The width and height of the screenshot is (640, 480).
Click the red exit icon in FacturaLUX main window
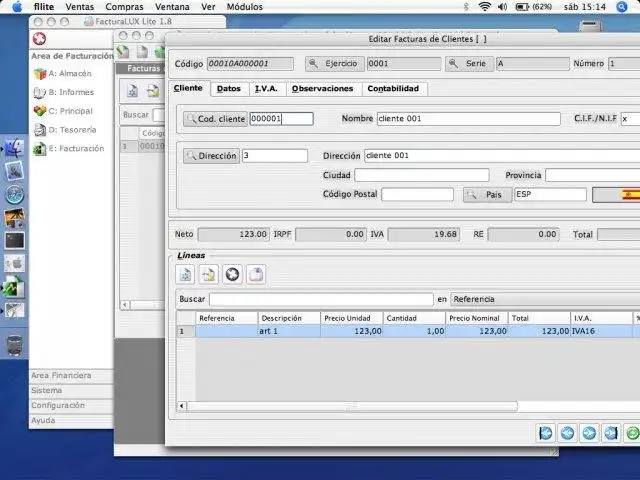coord(39,39)
